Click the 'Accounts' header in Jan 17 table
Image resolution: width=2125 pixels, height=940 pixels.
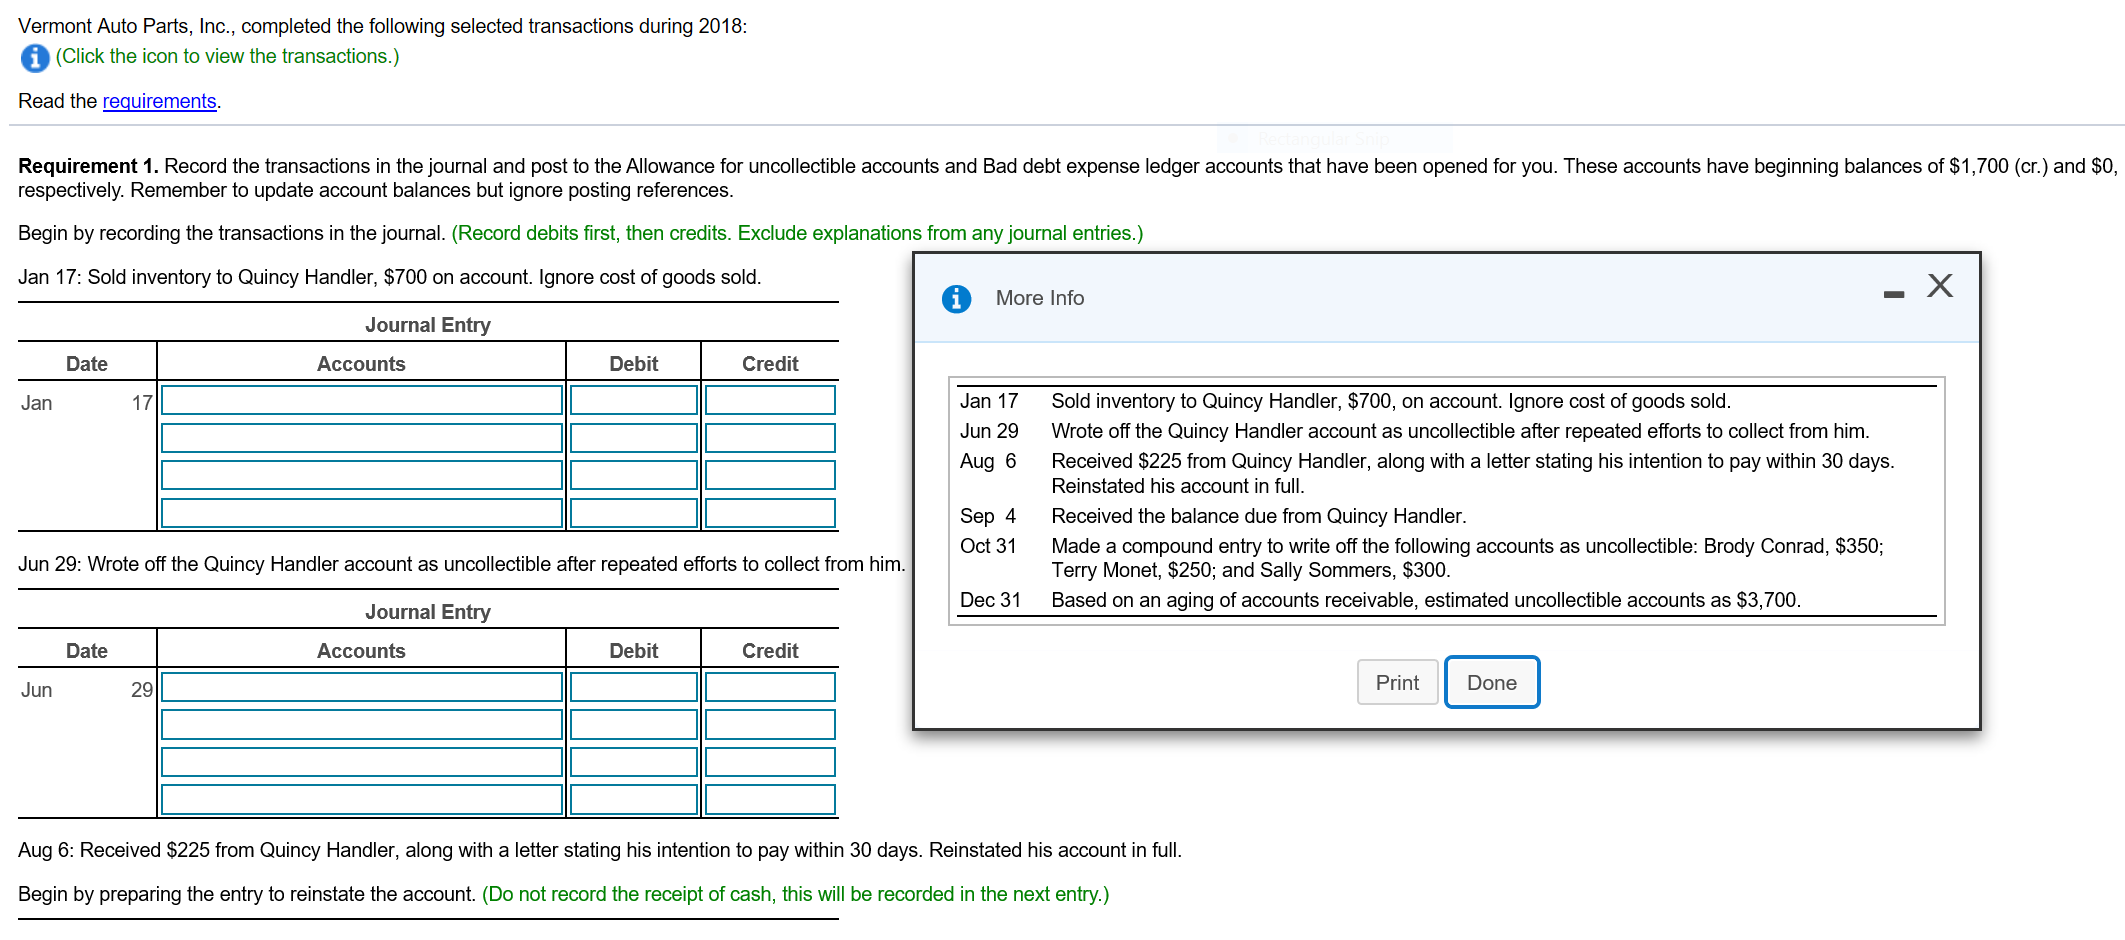click(361, 364)
